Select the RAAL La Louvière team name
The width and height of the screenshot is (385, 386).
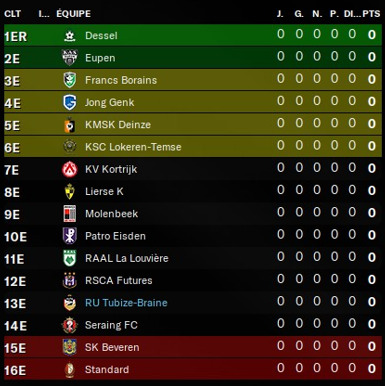coord(127,258)
